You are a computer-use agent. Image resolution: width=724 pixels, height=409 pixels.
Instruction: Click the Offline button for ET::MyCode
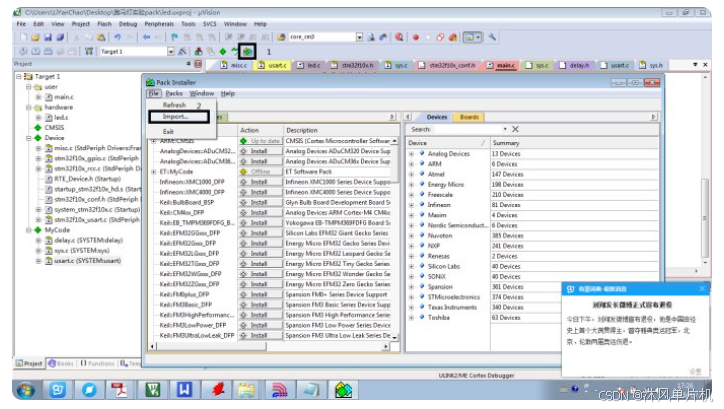pyautogui.click(x=260, y=172)
